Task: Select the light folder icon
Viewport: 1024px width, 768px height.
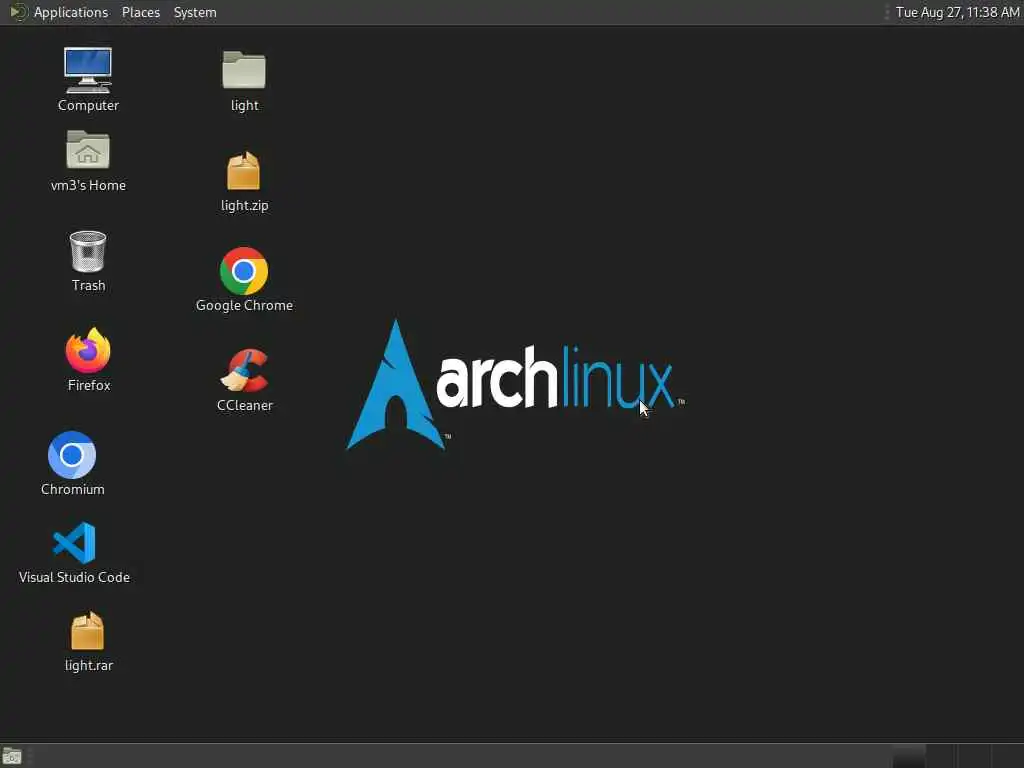Action: tap(244, 70)
